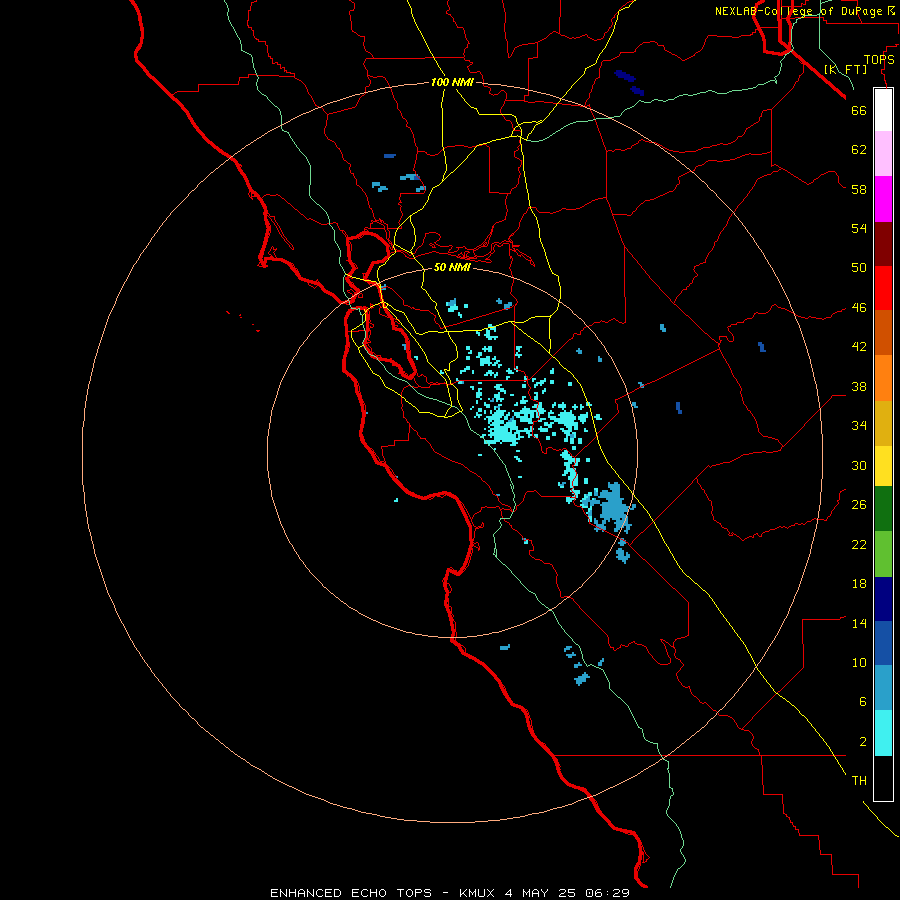Click legend value "14"

(859, 623)
